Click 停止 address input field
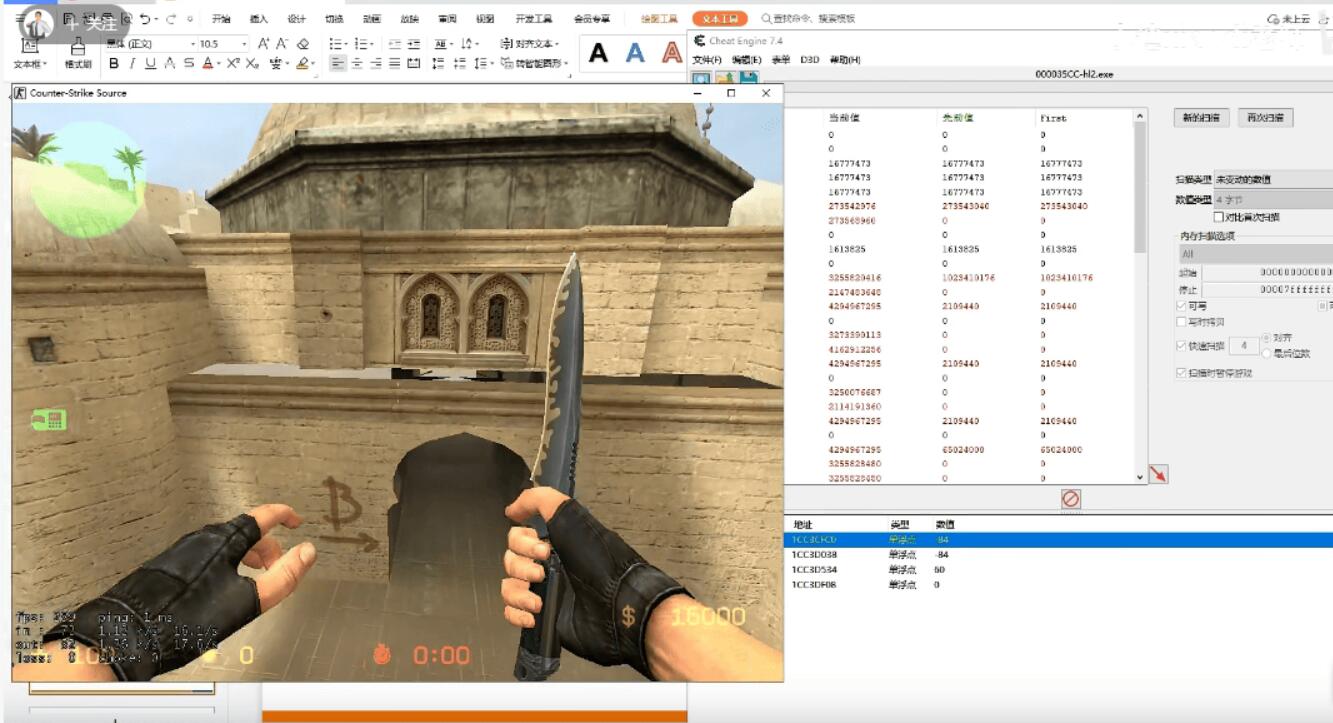This screenshot has height=723, width=1333. [x=1267, y=290]
